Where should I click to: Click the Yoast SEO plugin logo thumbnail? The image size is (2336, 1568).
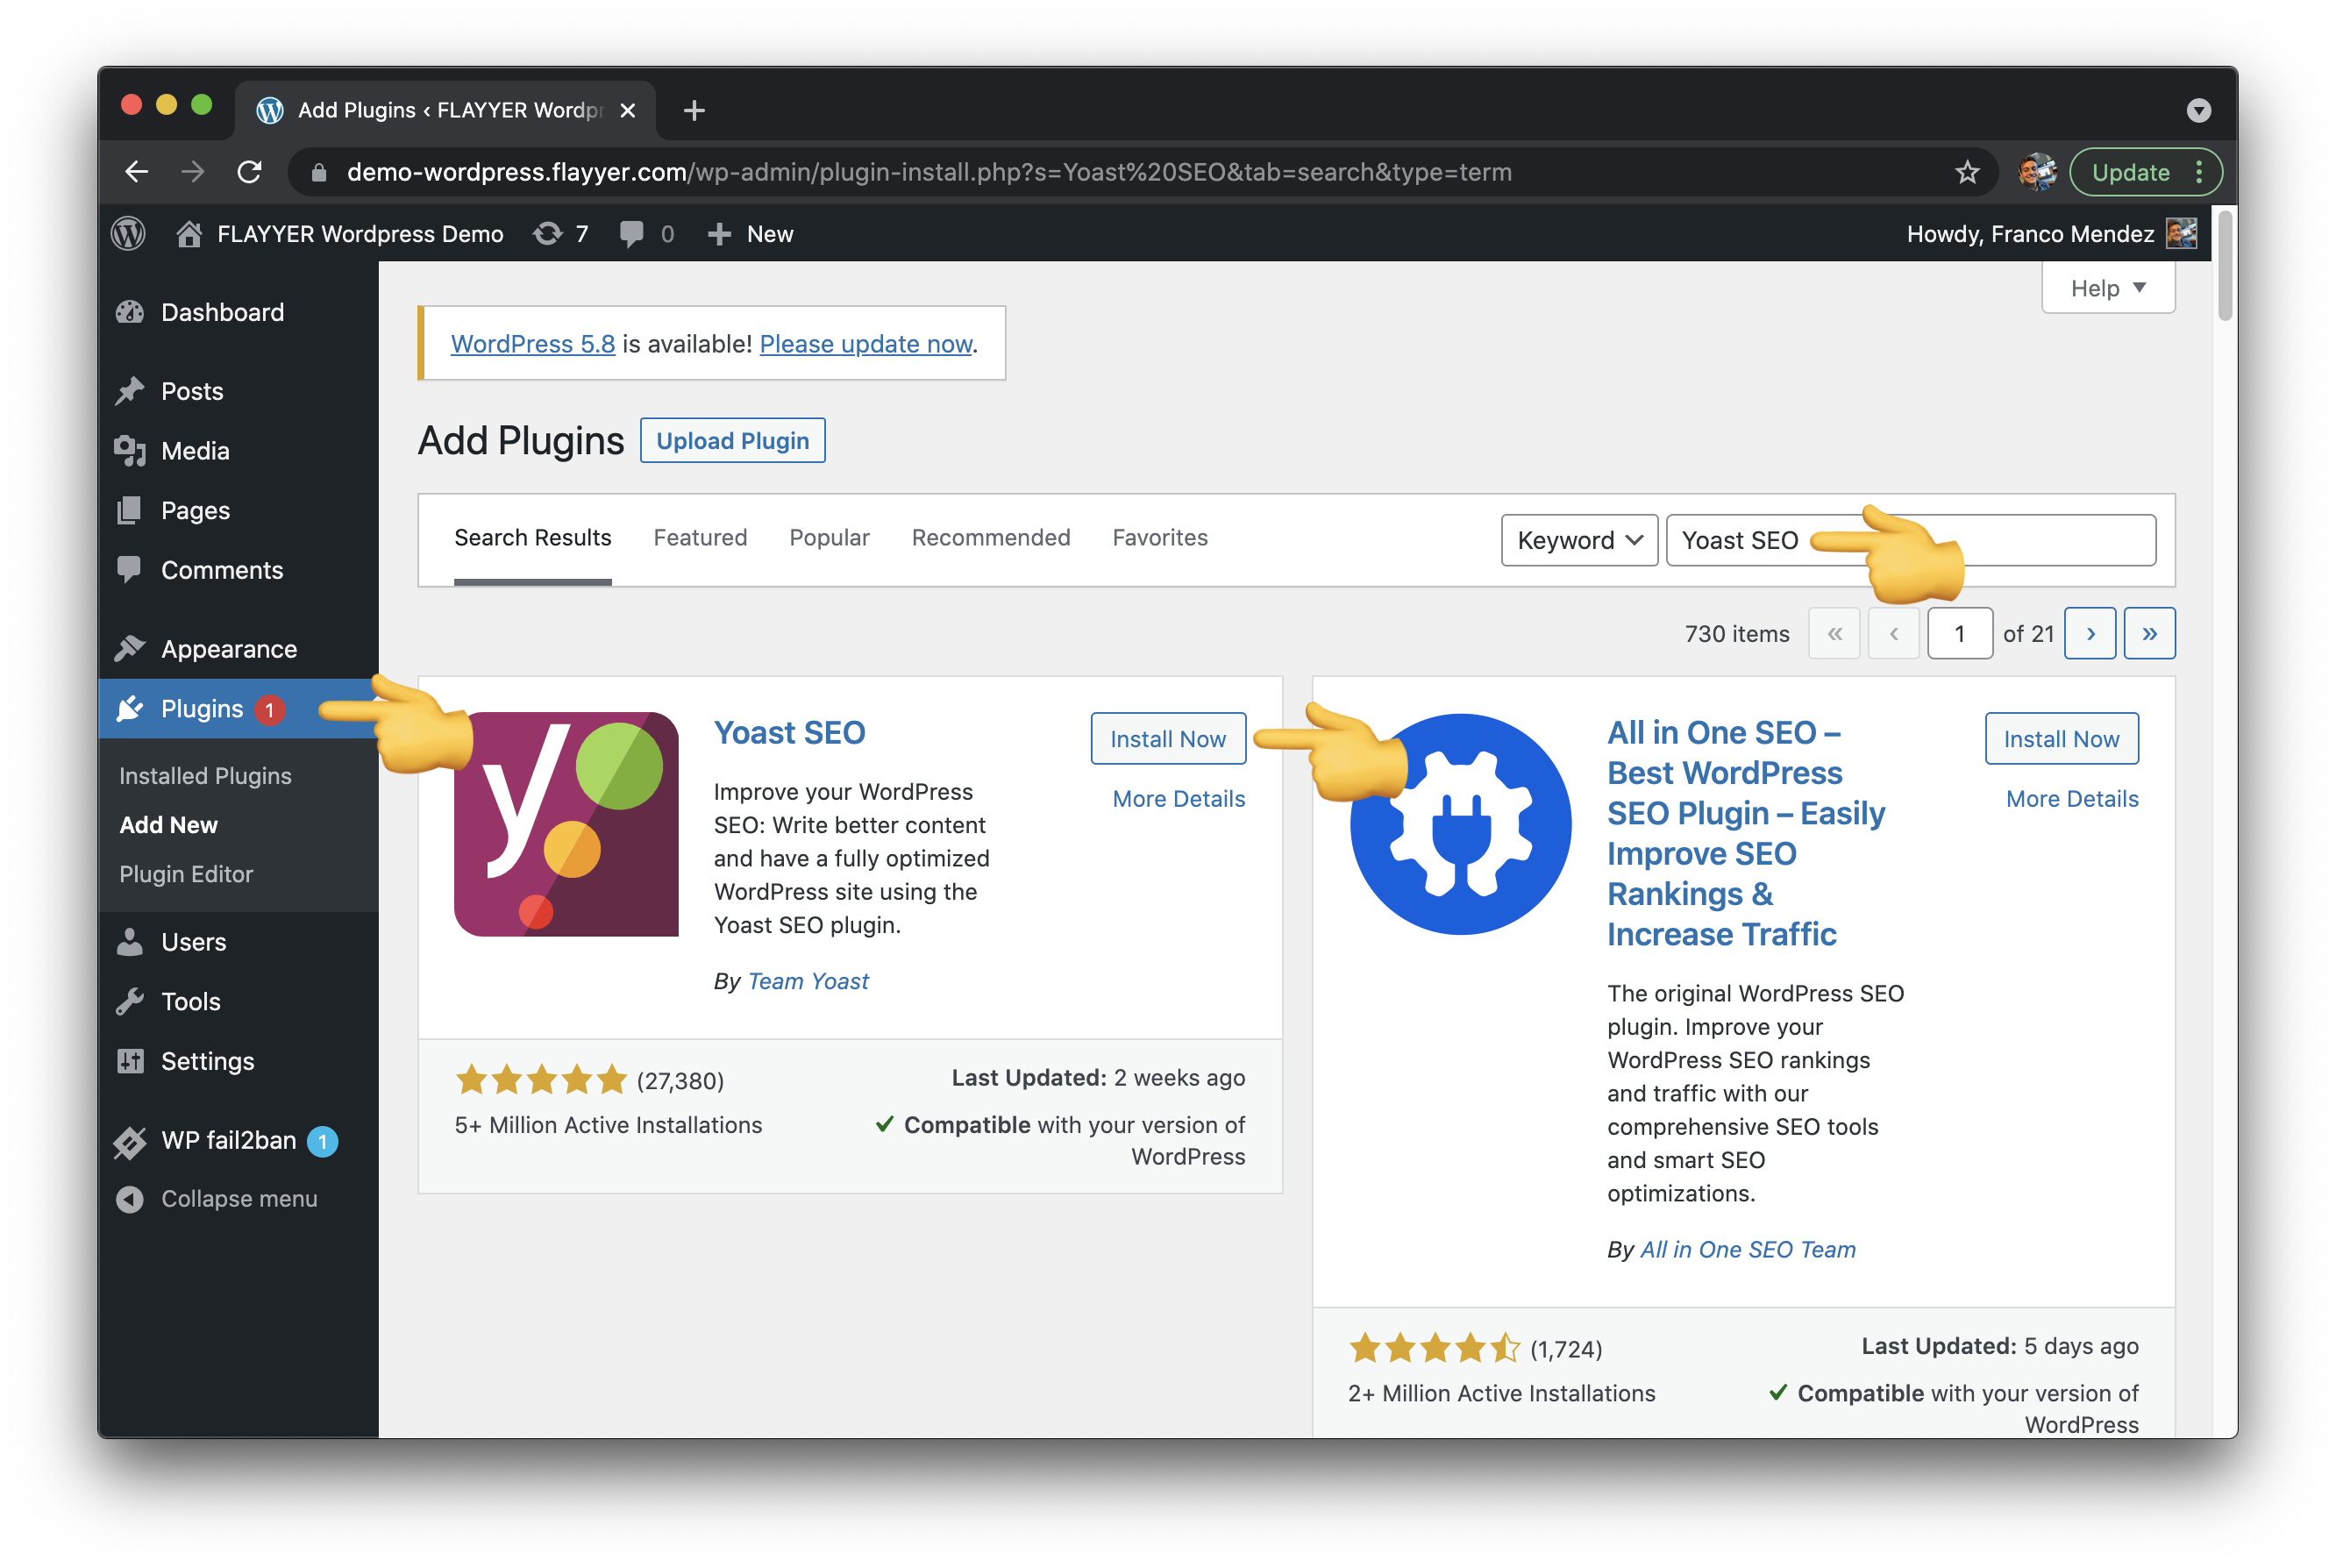566,824
